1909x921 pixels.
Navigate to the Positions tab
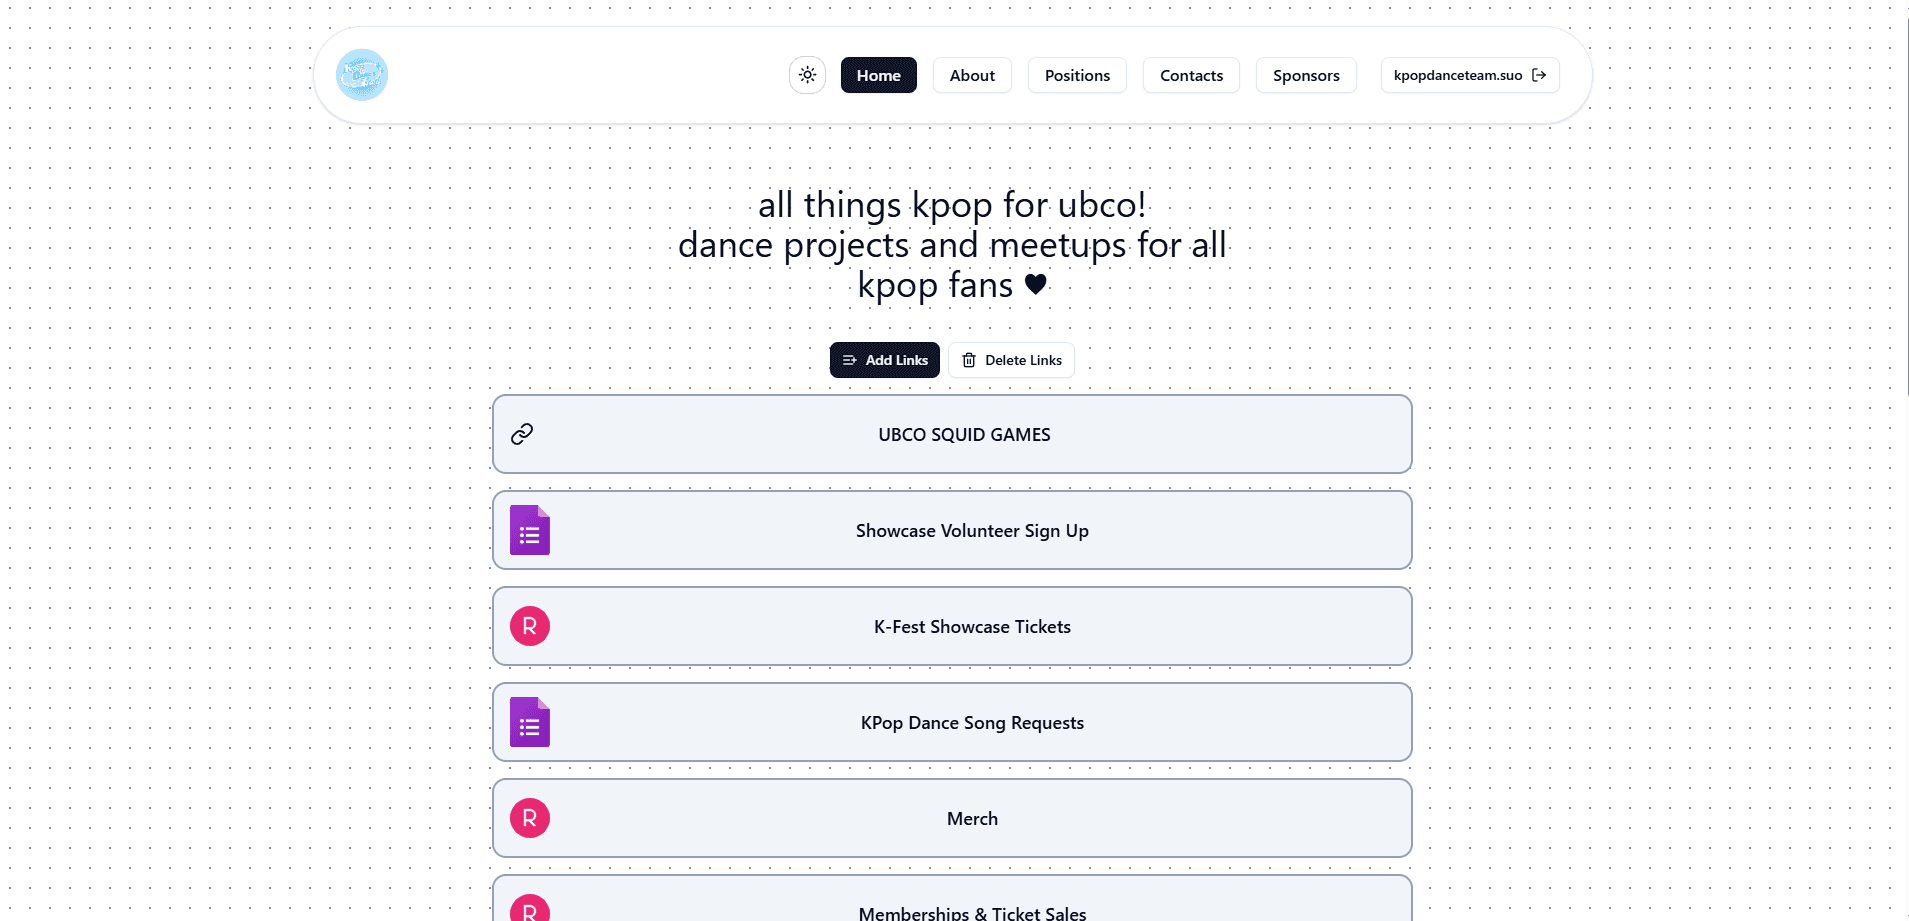pyautogui.click(x=1076, y=74)
